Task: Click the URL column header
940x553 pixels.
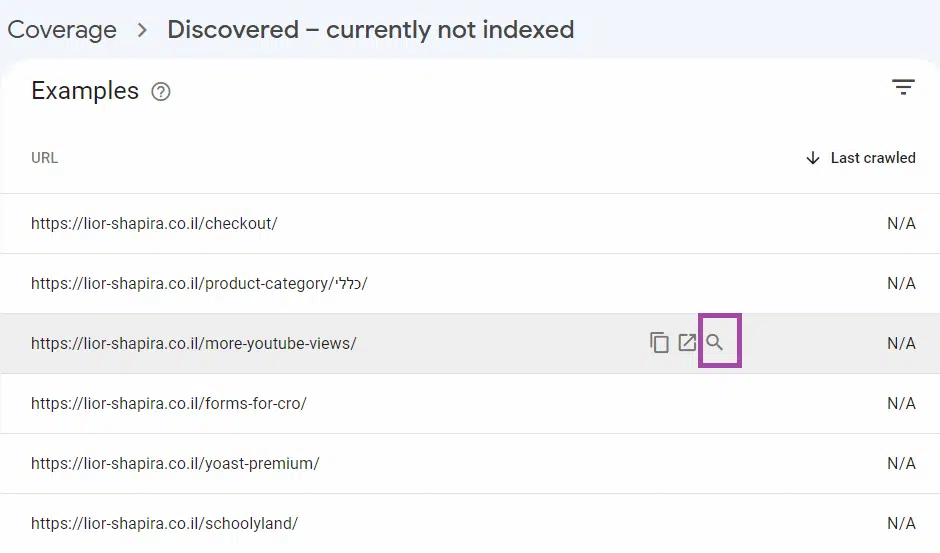Action: (45, 158)
